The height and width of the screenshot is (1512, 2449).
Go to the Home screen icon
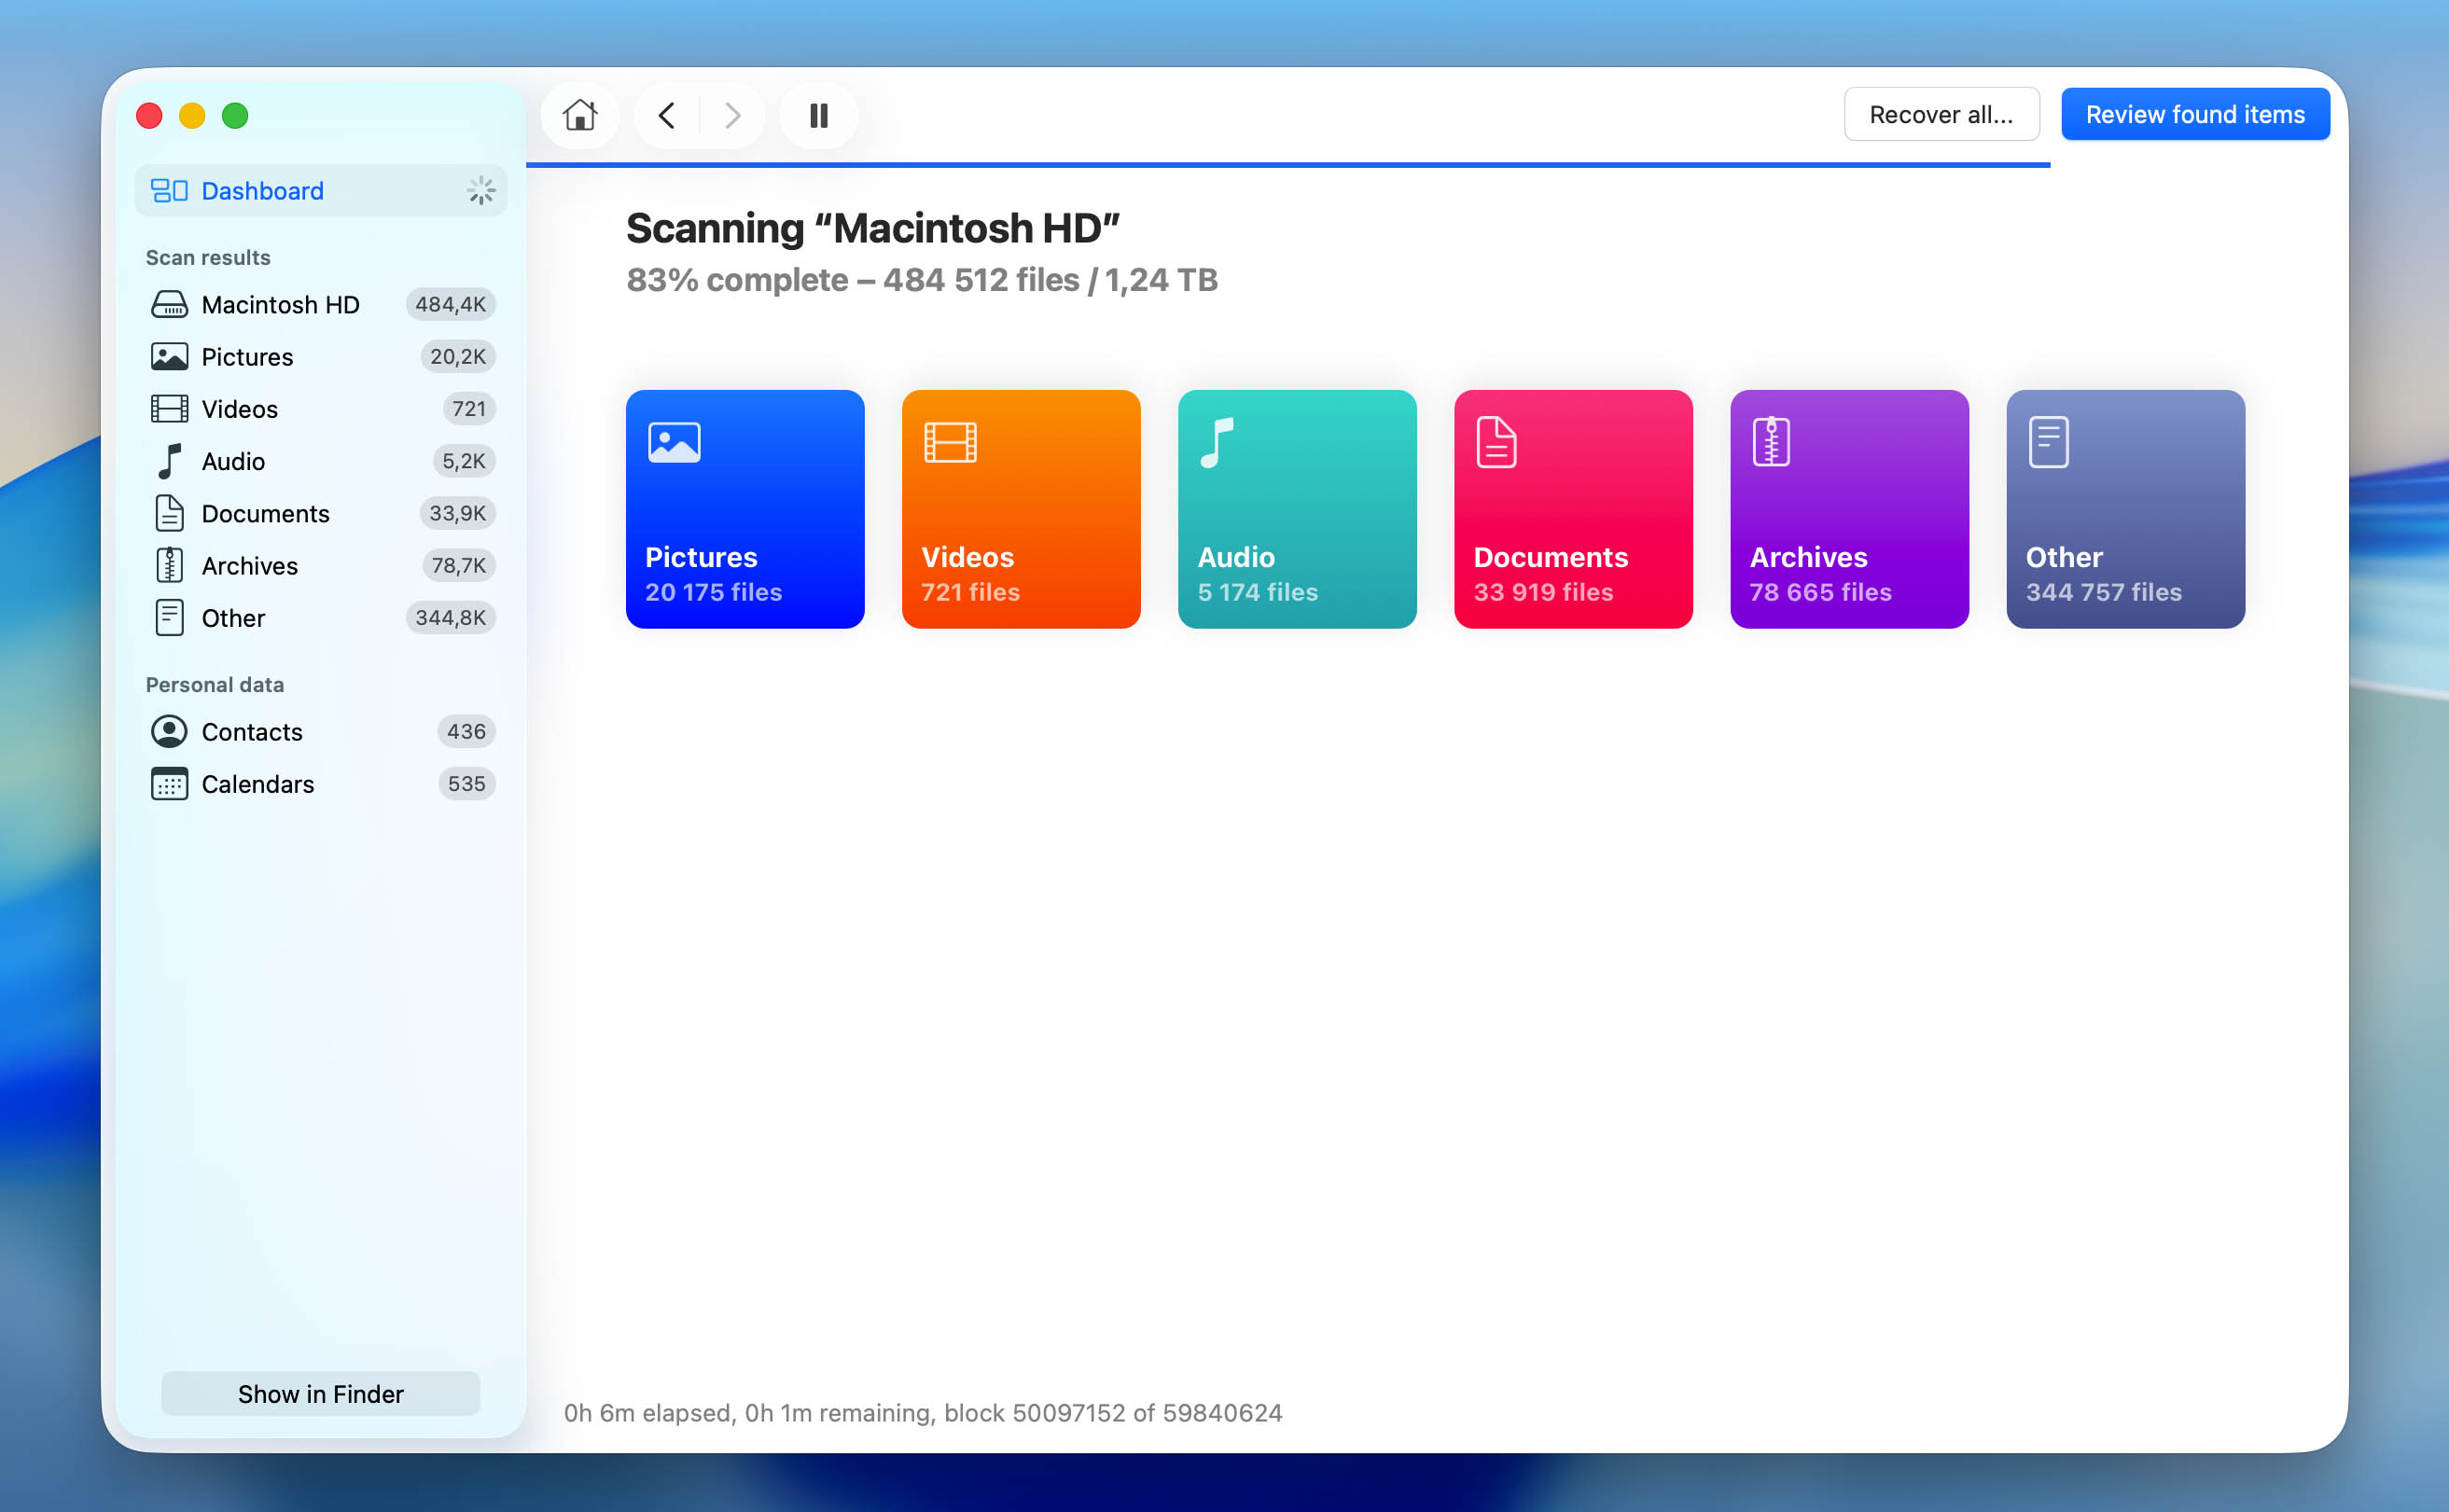click(580, 115)
